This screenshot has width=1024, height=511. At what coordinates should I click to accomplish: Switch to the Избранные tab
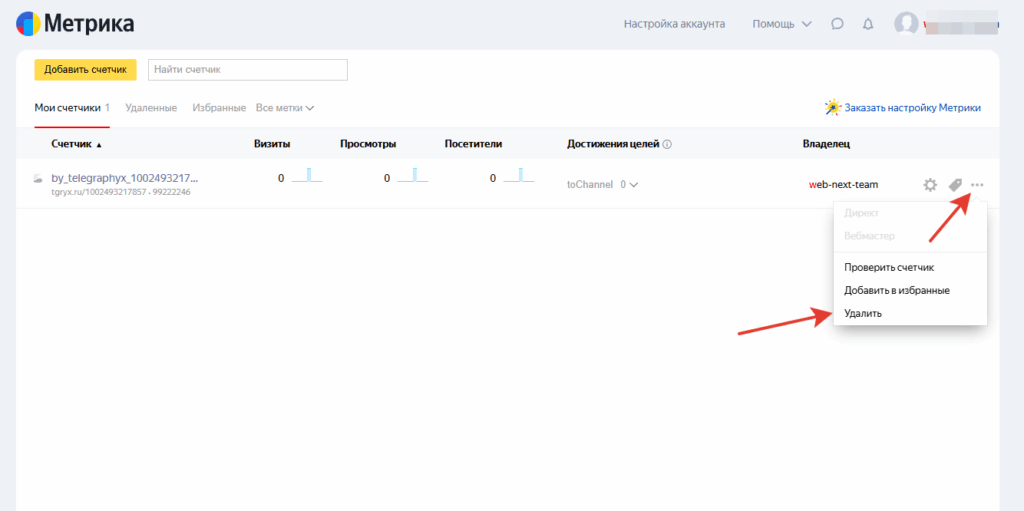click(x=218, y=108)
